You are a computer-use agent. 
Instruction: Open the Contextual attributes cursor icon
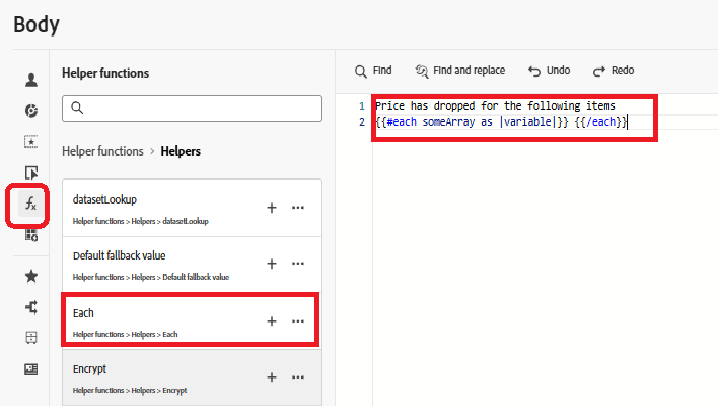coord(31,173)
